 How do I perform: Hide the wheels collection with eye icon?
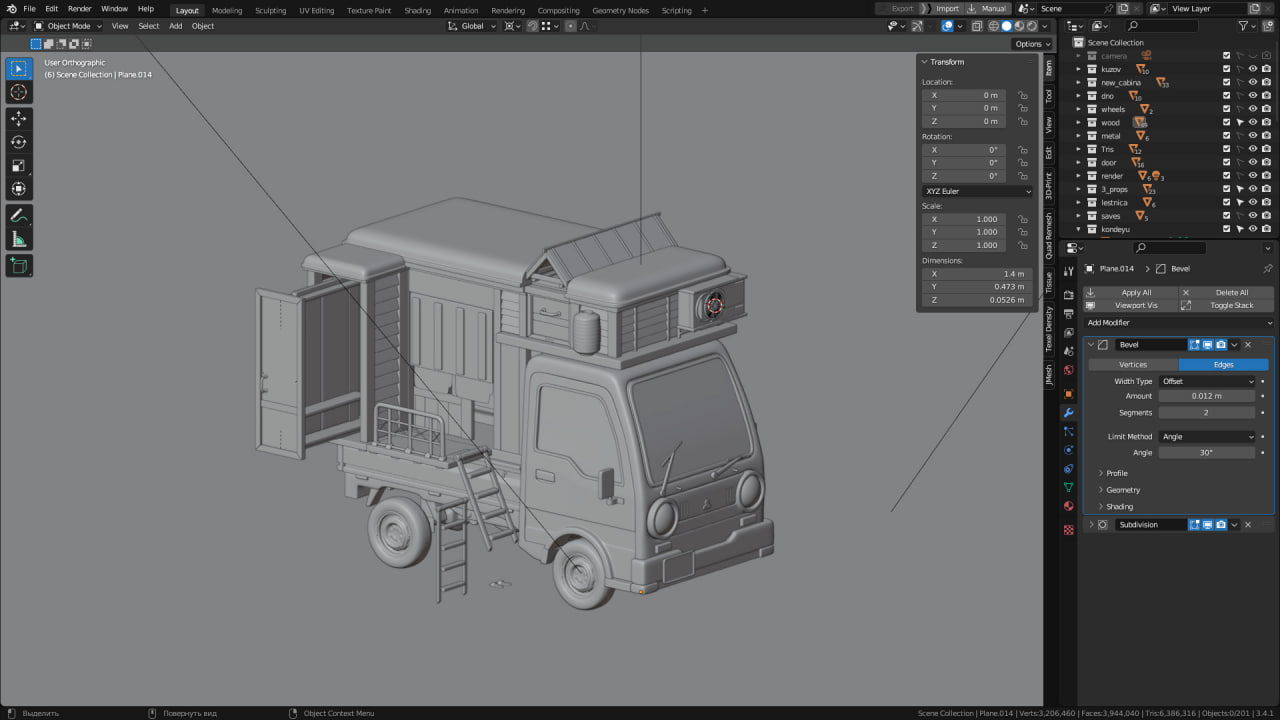(x=1252, y=109)
